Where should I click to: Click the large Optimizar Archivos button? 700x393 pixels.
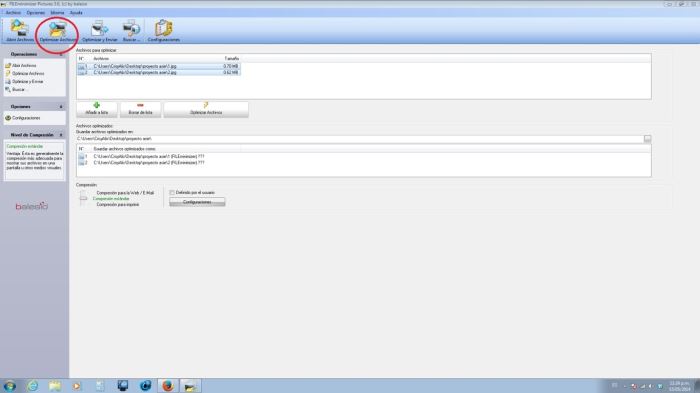pos(206,109)
